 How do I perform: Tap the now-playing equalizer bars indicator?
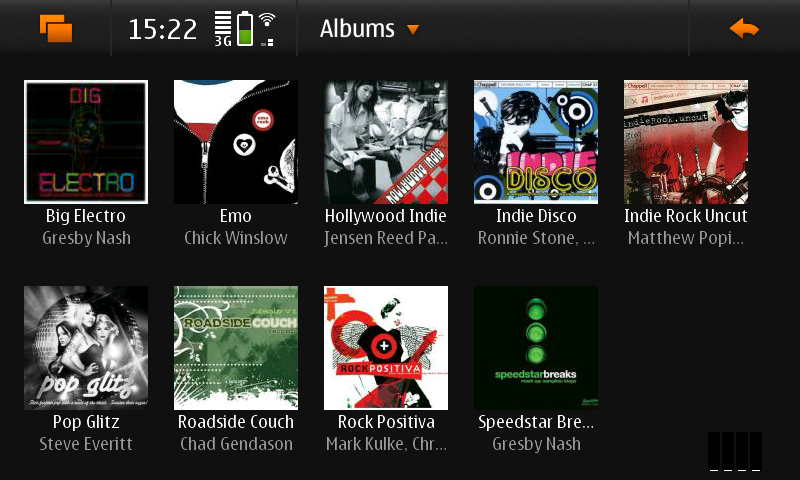pos(735,451)
